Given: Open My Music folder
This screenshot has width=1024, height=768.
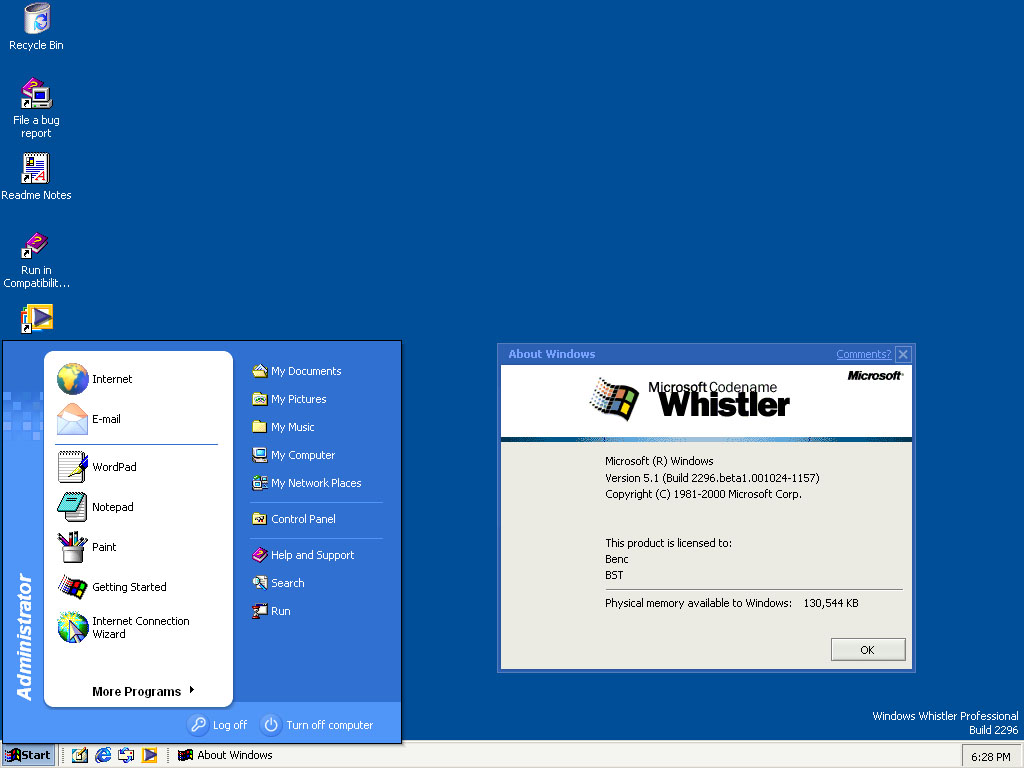Looking at the screenshot, I should tap(283, 427).
